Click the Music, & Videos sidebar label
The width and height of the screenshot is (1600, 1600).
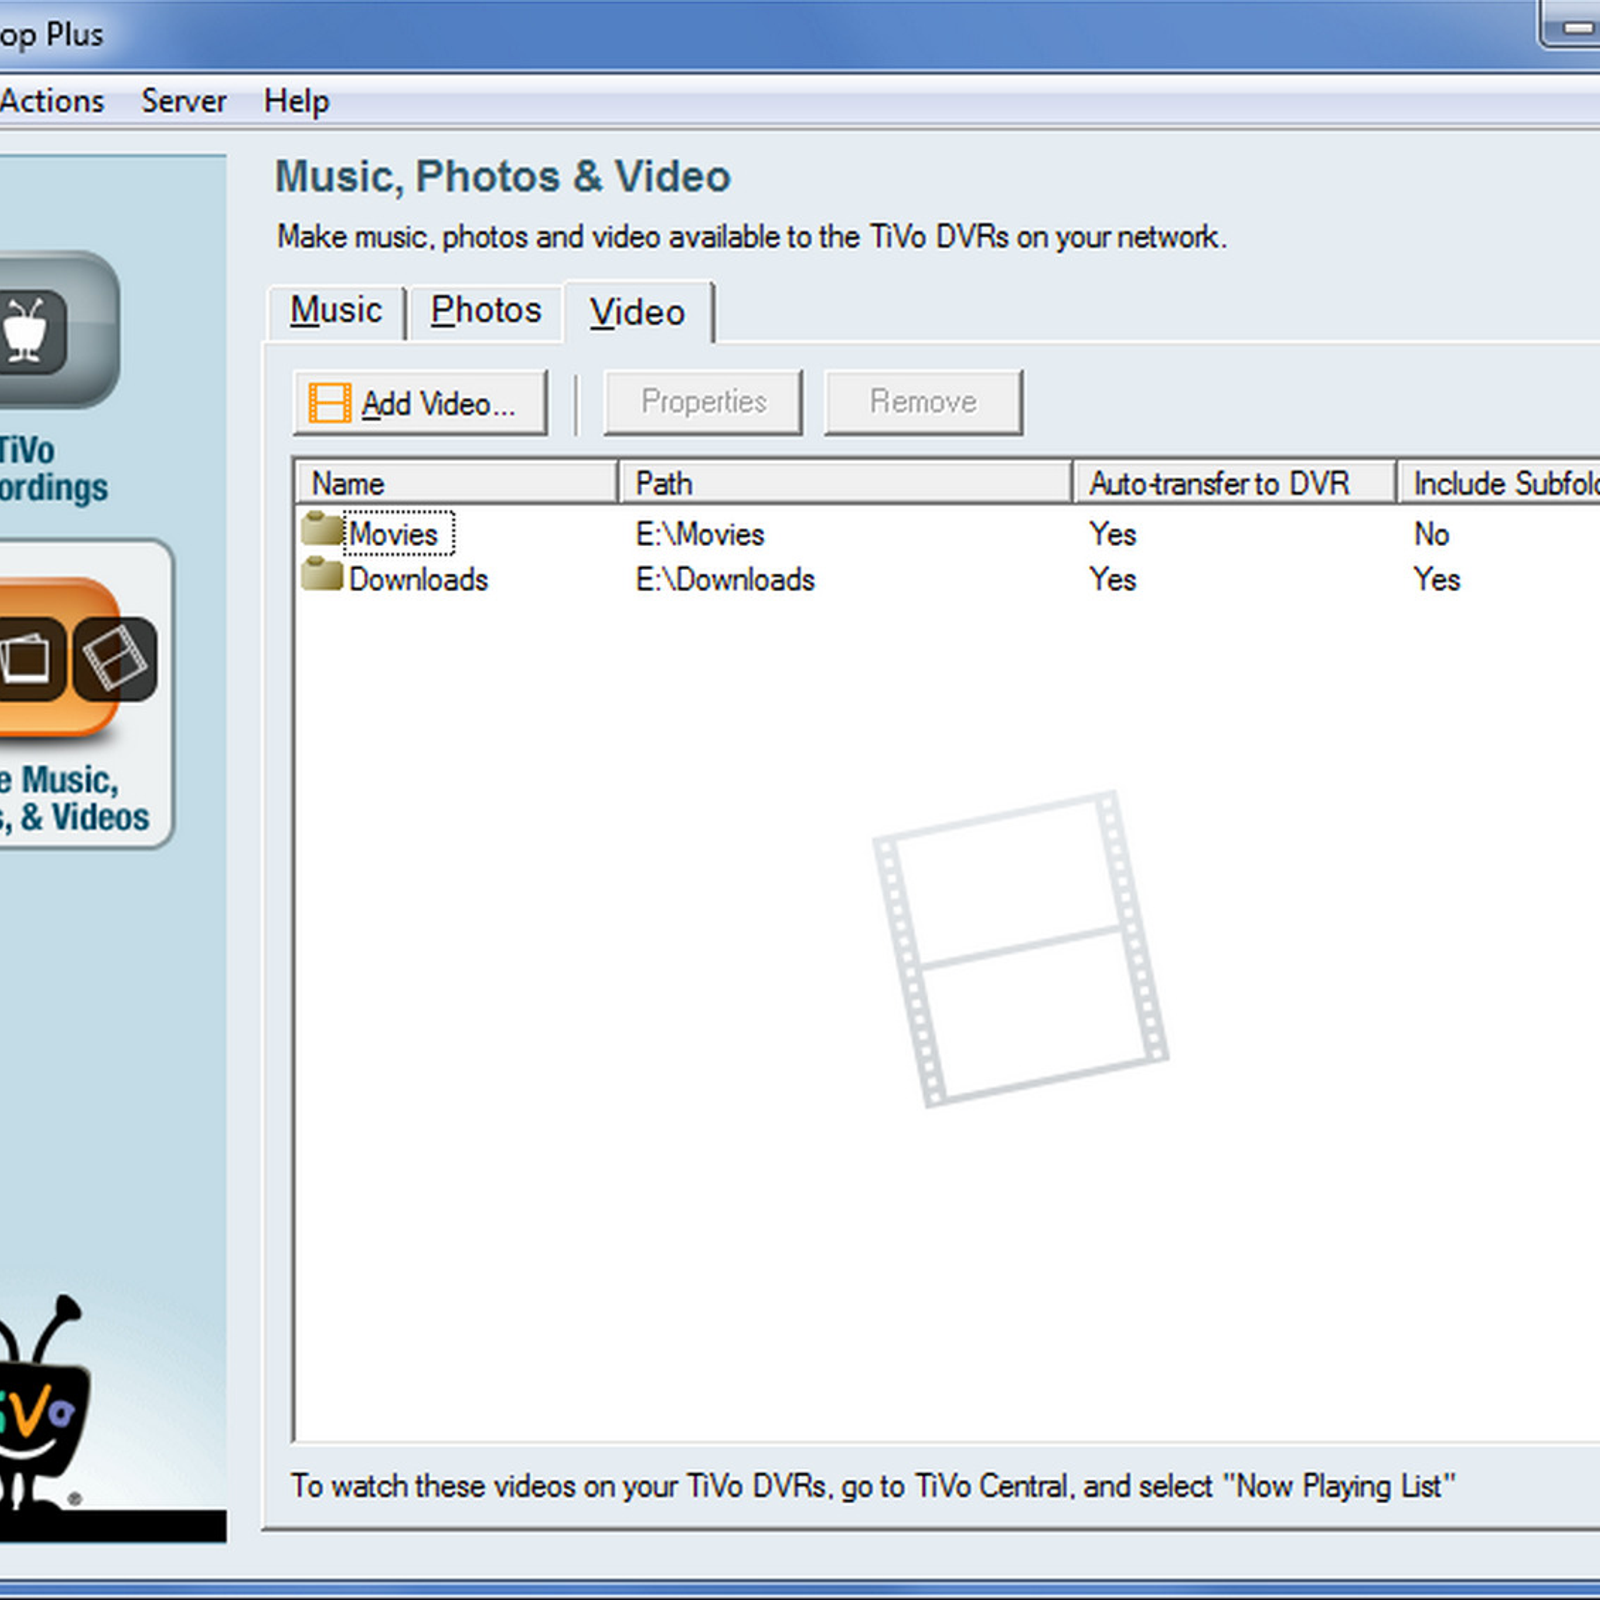click(75, 798)
